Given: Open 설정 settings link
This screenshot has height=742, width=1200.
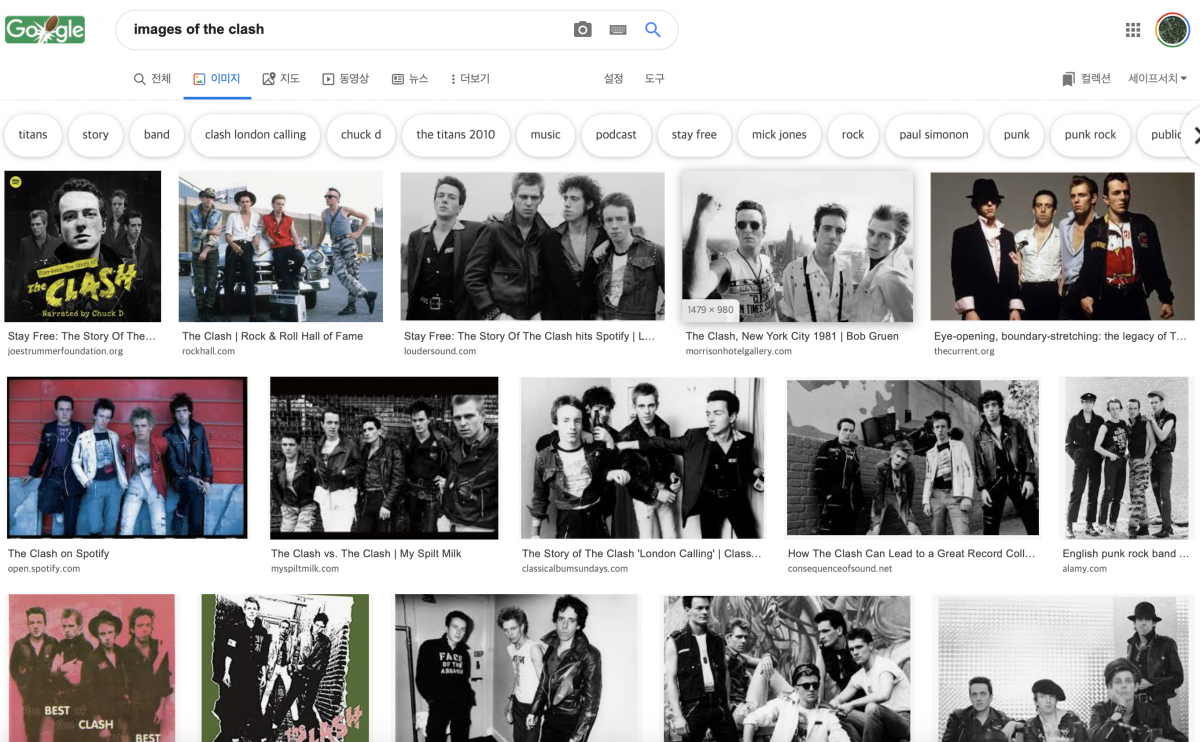Looking at the screenshot, I should pos(613,79).
